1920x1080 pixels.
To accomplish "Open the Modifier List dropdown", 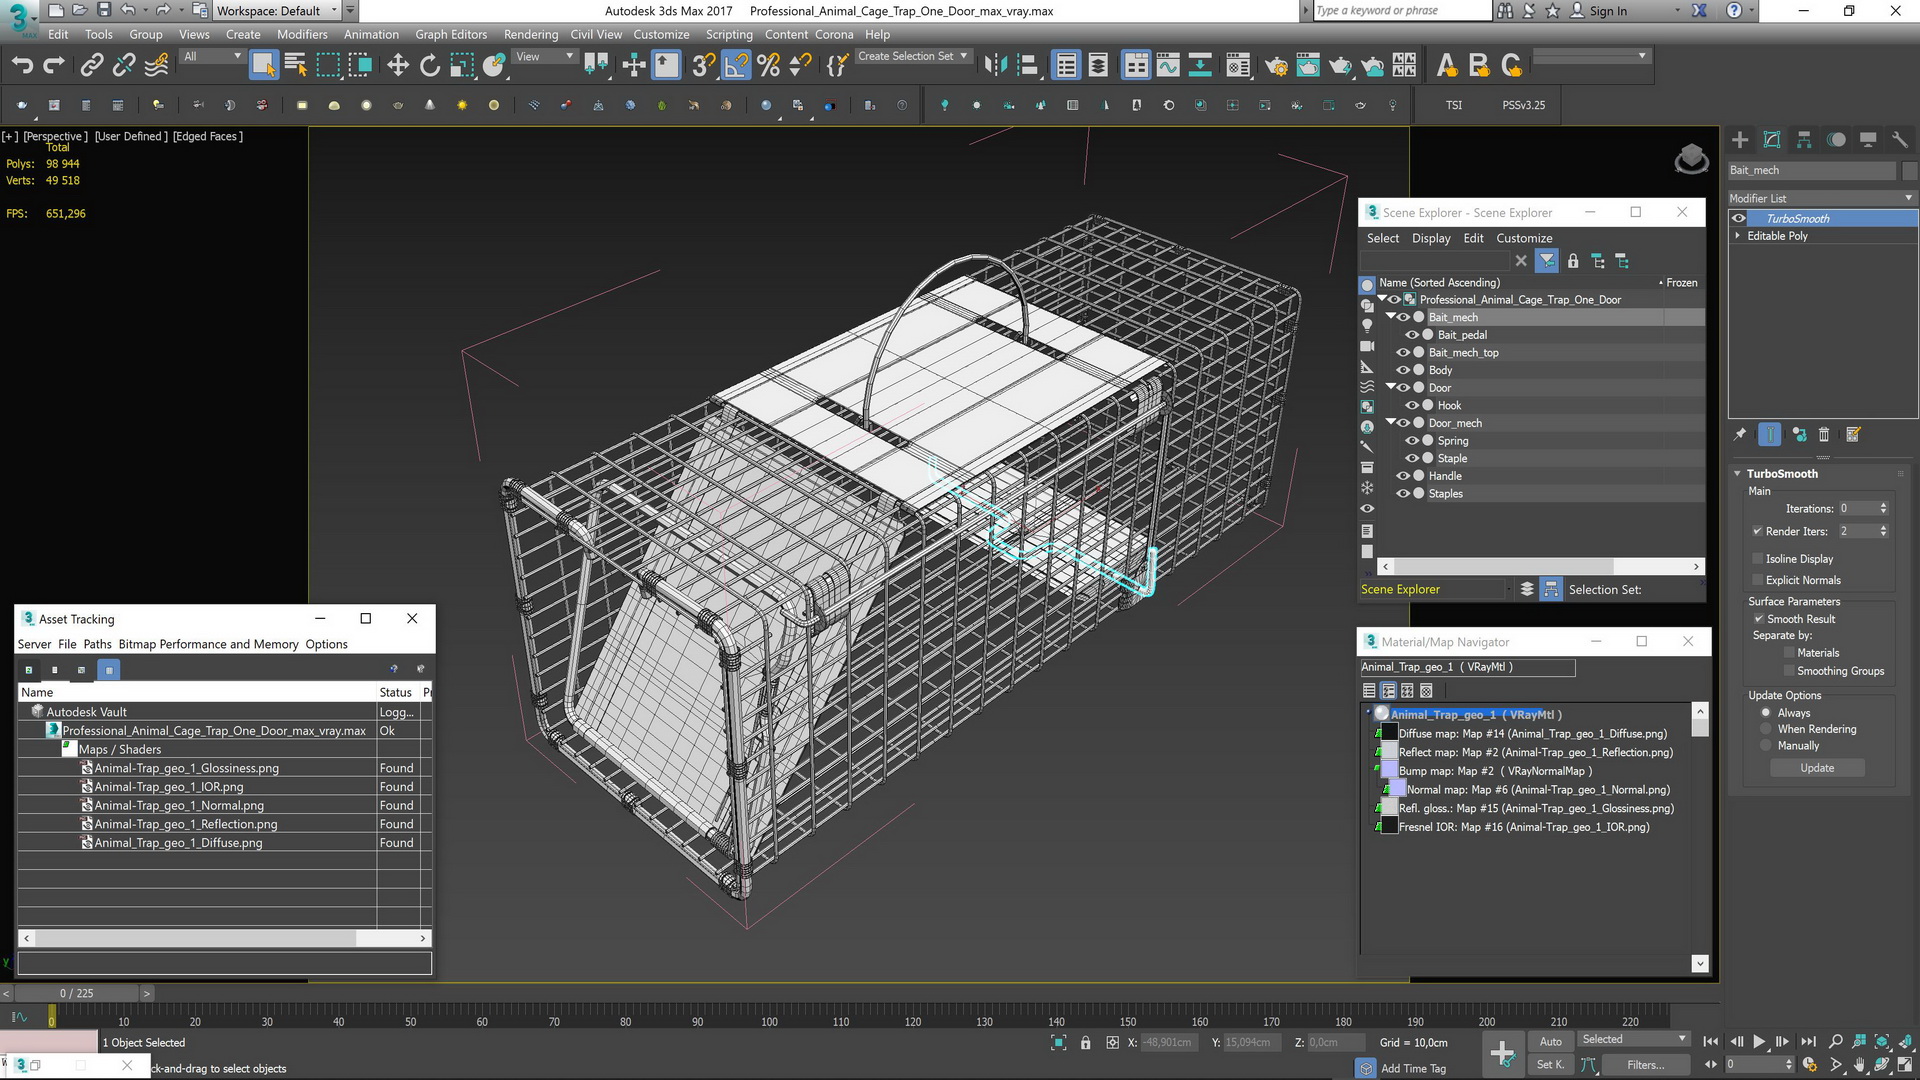I will point(1820,198).
